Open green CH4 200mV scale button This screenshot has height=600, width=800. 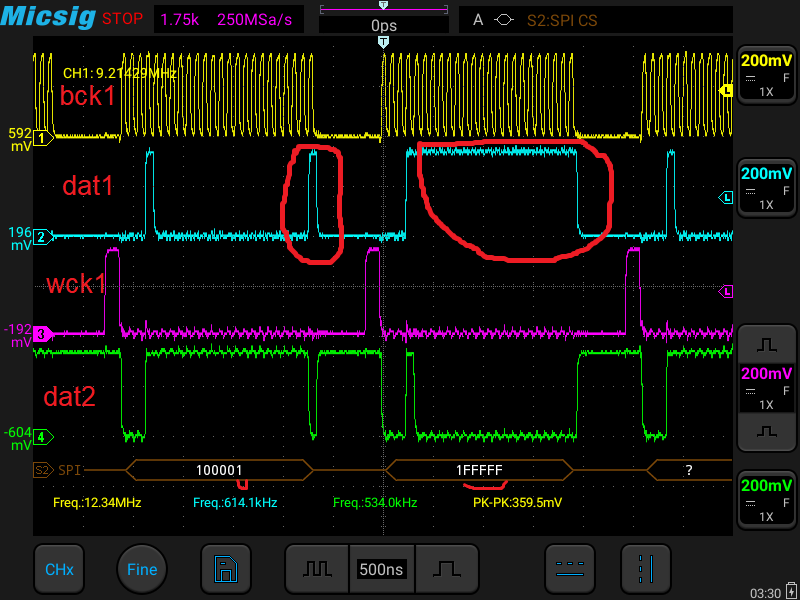(x=767, y=499)
